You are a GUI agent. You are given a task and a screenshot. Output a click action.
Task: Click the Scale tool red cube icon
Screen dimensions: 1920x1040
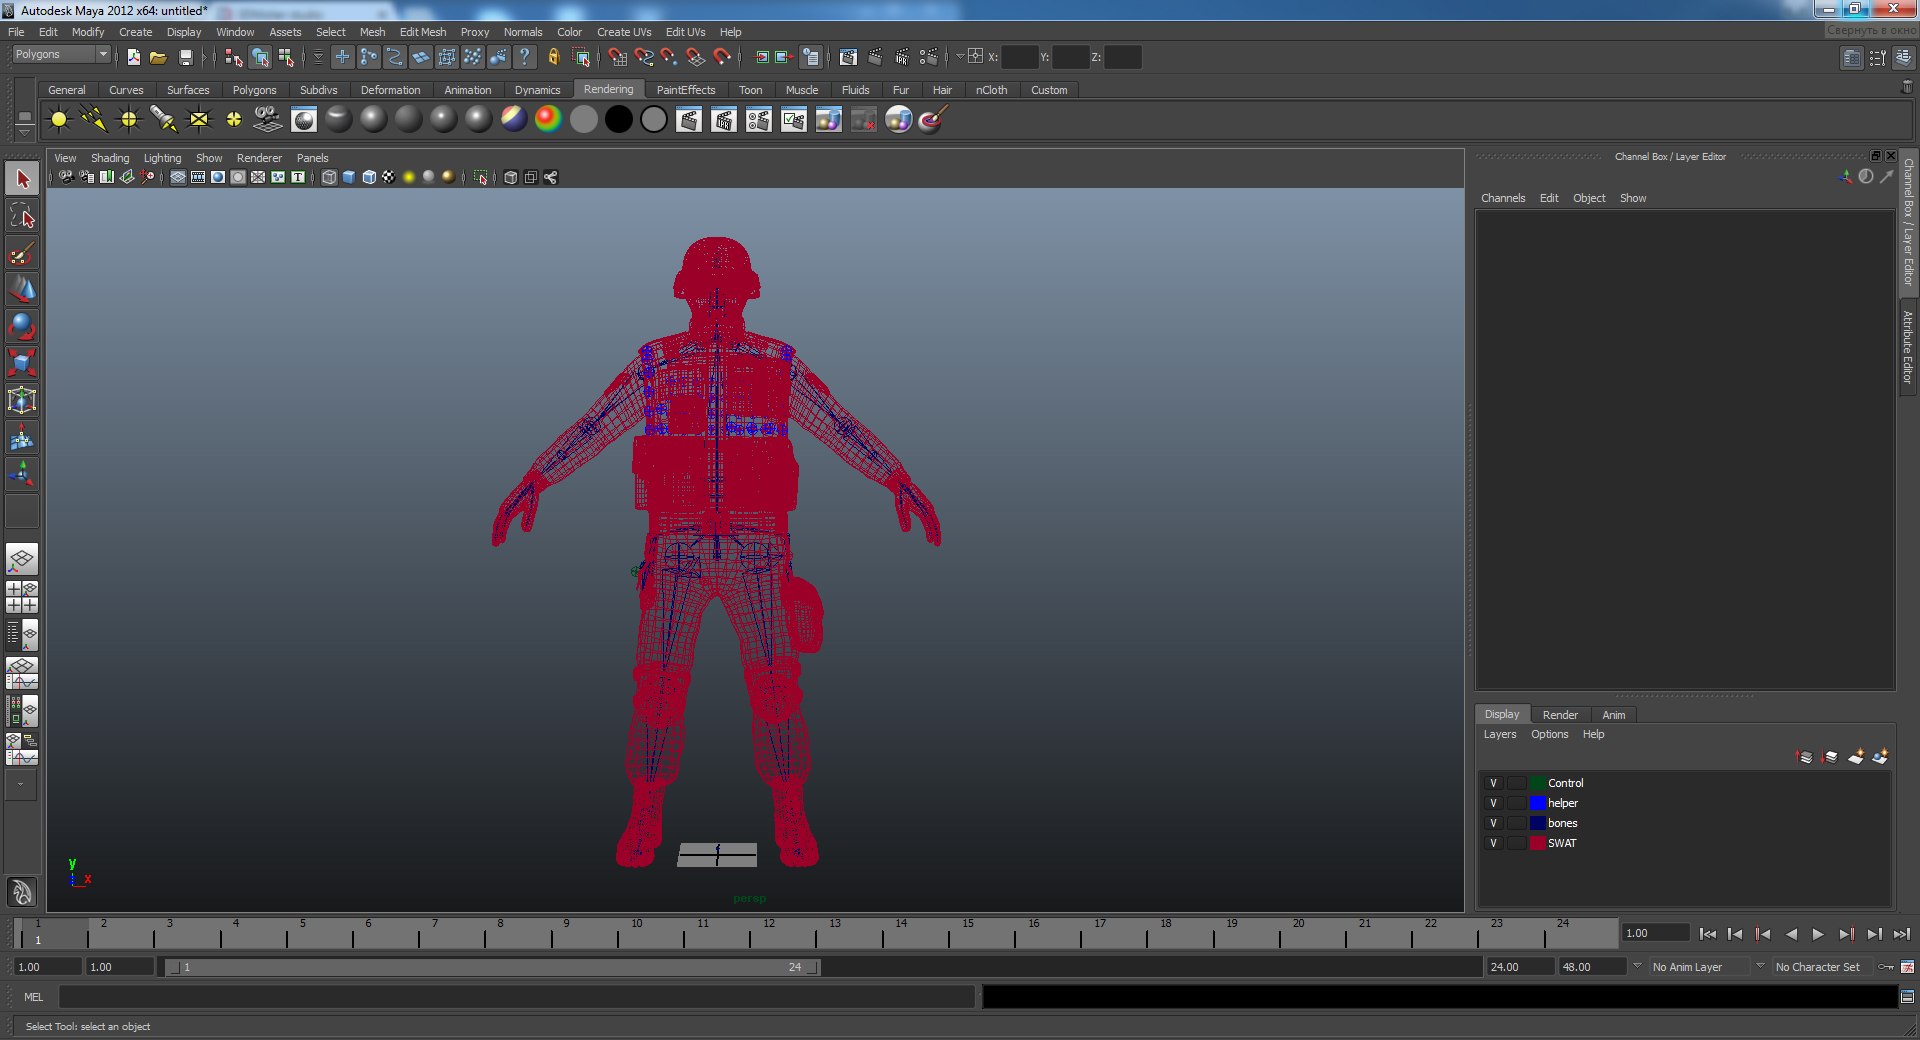click(22, 363)
